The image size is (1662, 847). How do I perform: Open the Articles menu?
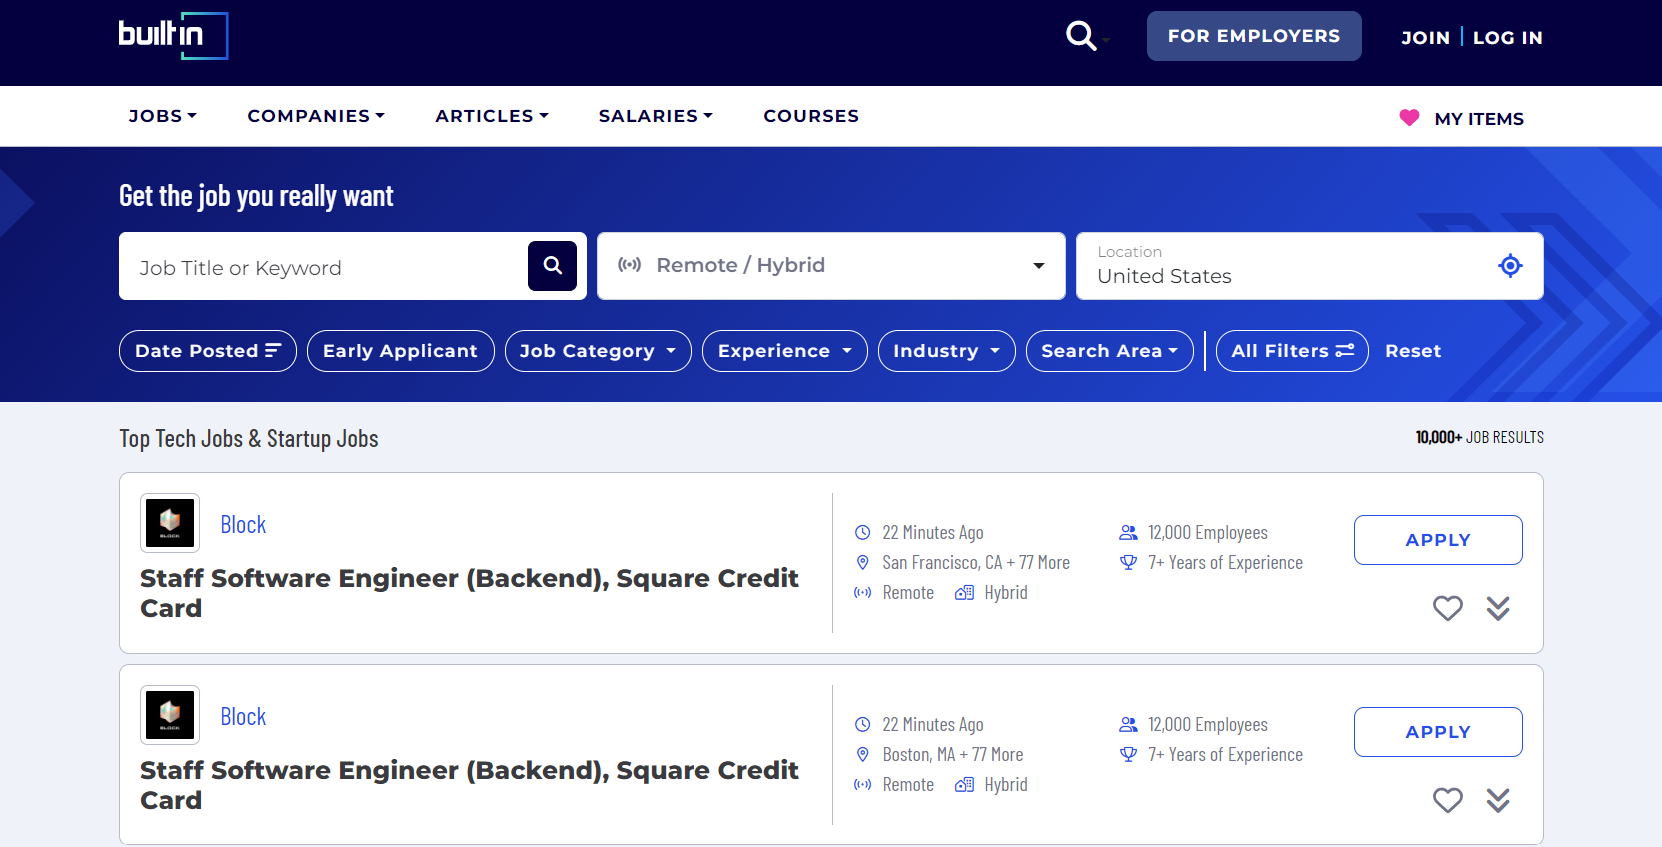(x=492, y=116)
